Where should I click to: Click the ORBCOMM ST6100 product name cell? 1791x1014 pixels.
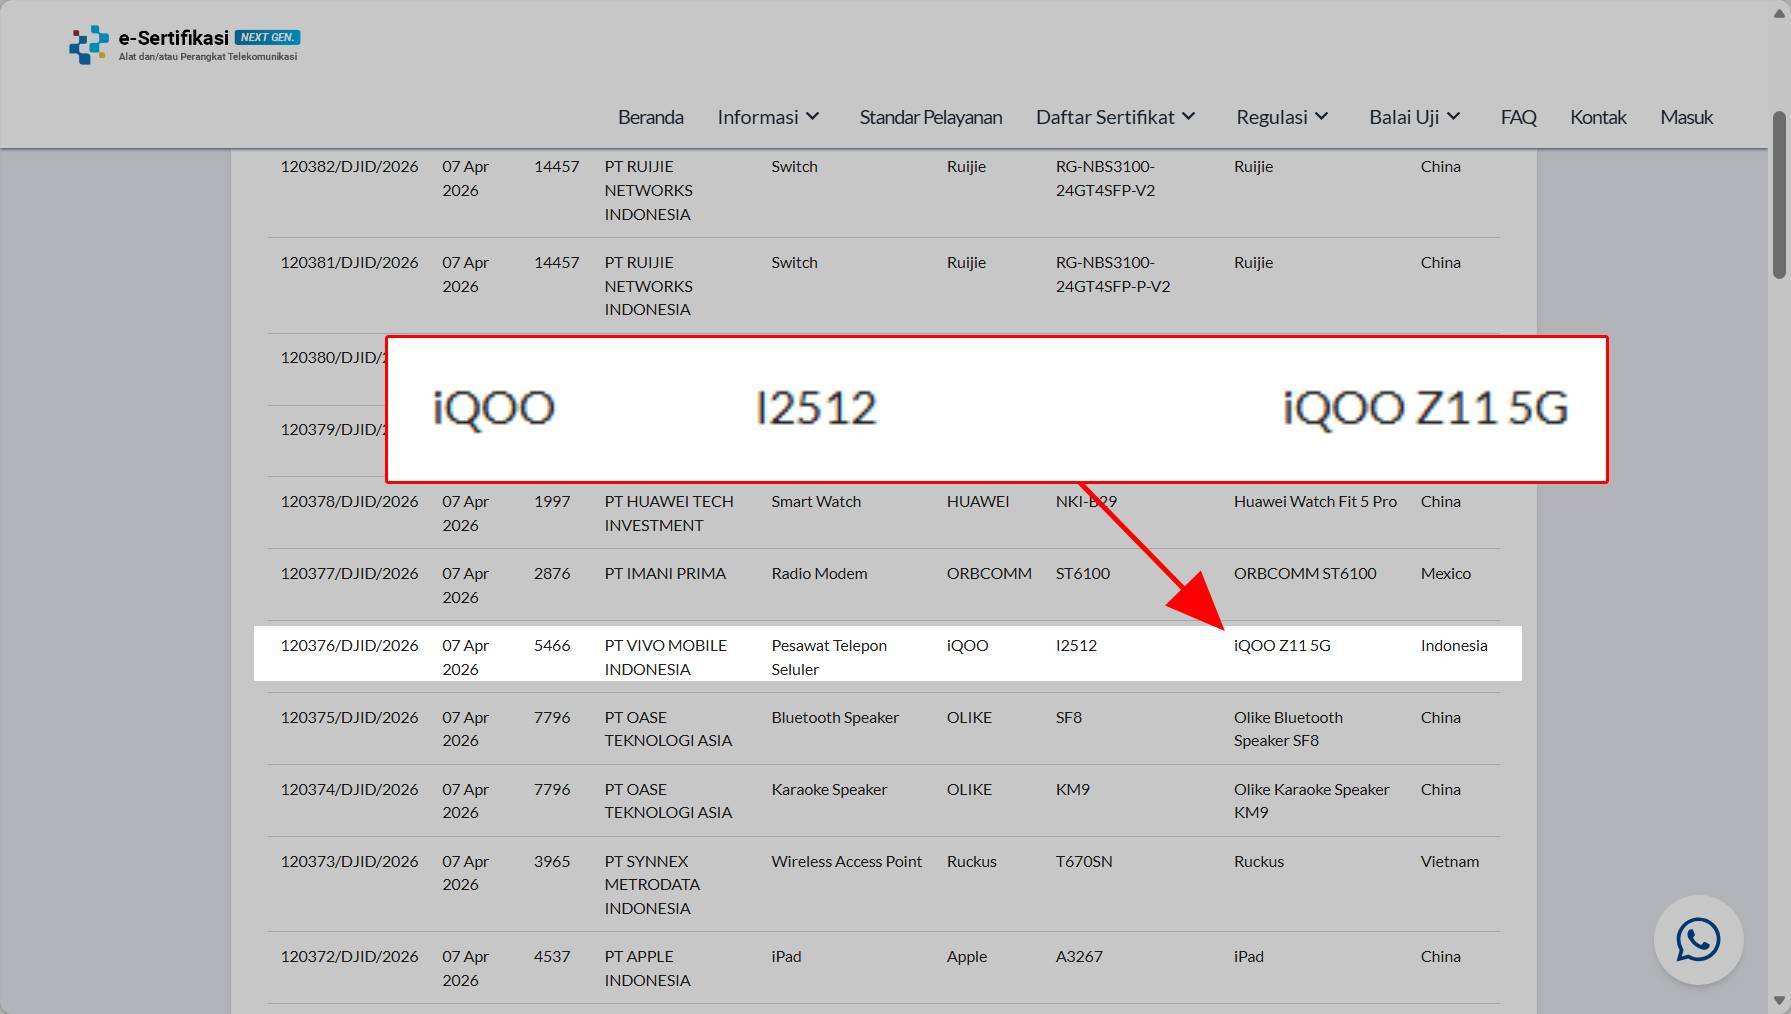tap(1304, 574)
